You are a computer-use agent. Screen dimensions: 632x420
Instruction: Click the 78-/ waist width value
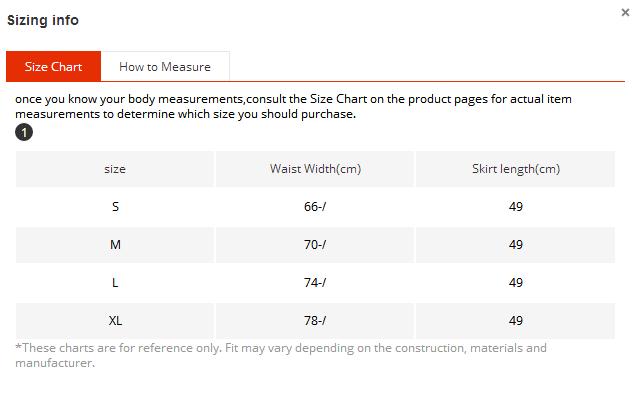(315, 320)
